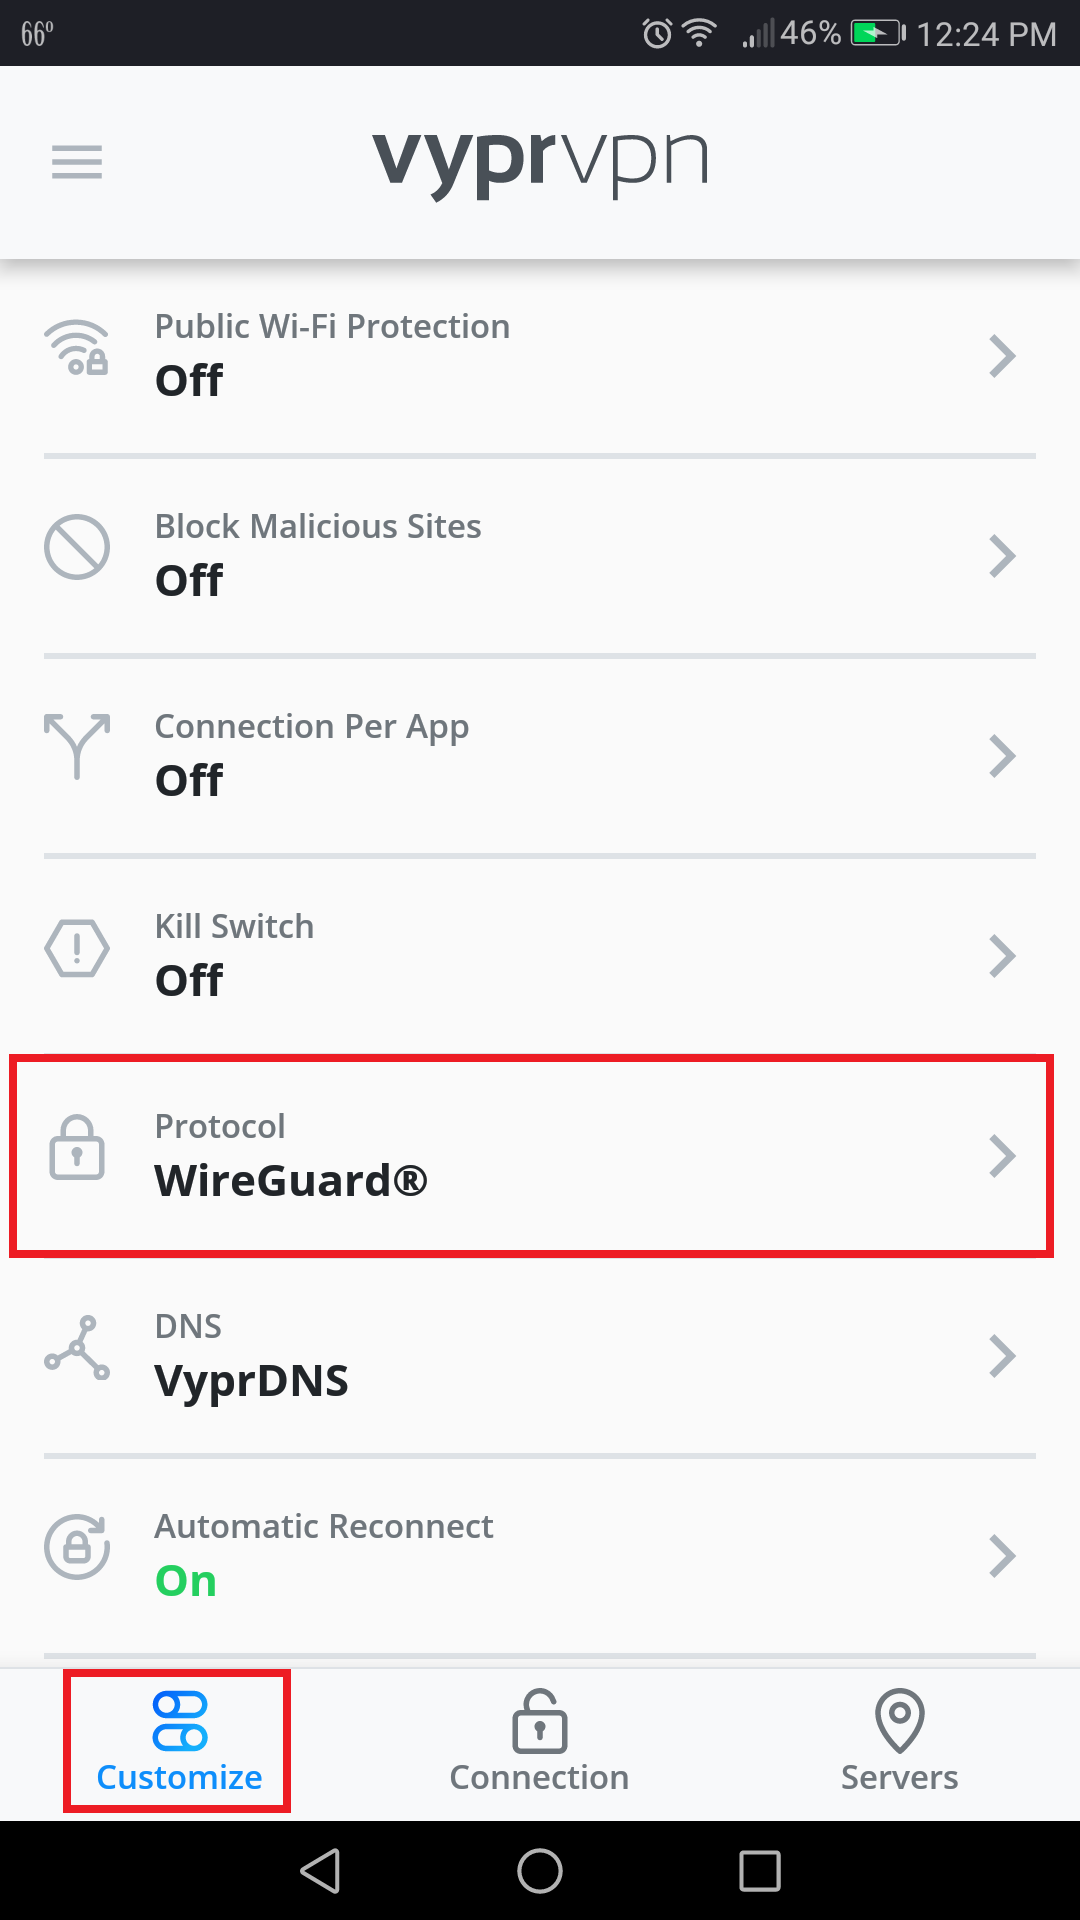Disable Automatic Reconnect
The height and width of the screenshot is (1920, 1080).
point(540,1550)
